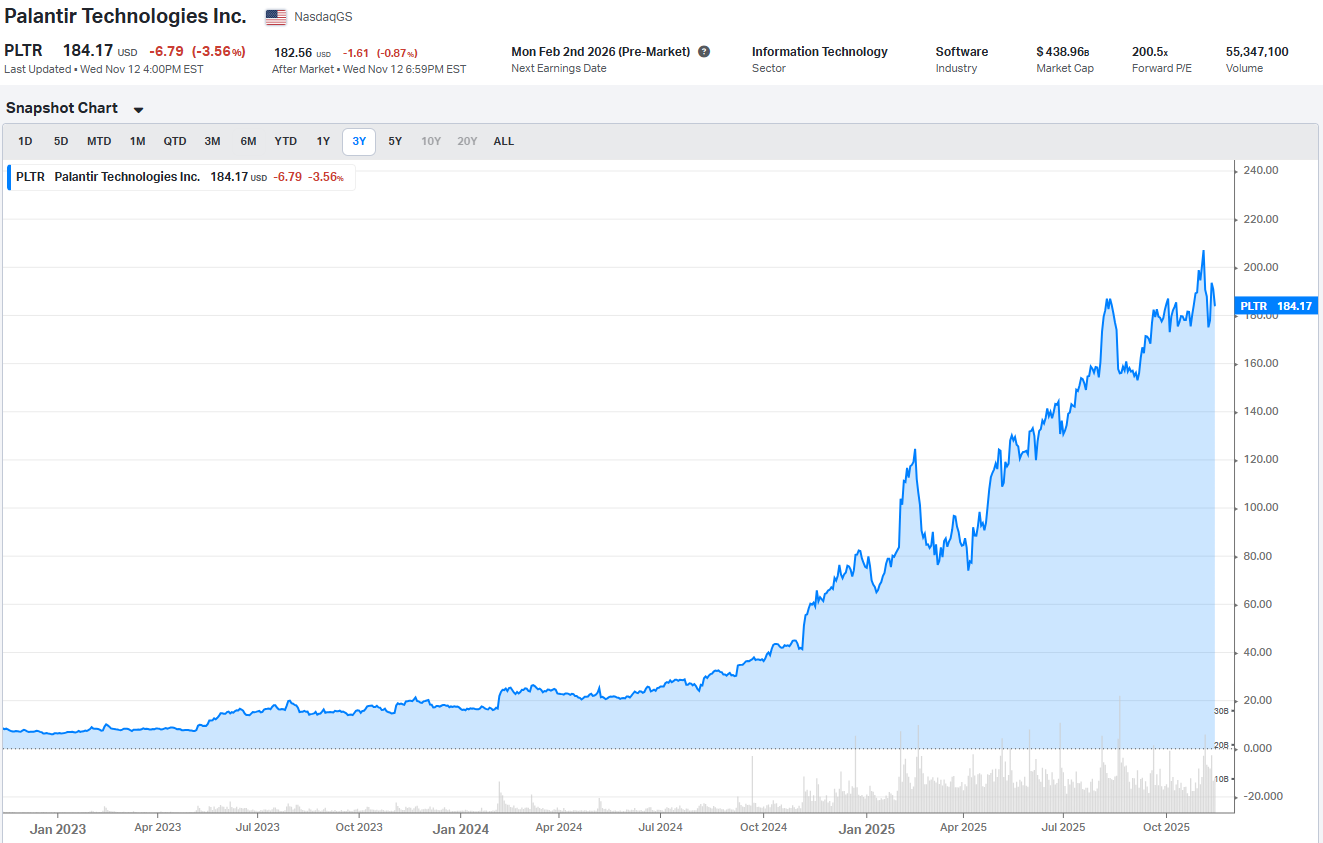The image size is (1323, 843).
Task: Click the 240.00 y-axis label
Action: pos(1261,171)
